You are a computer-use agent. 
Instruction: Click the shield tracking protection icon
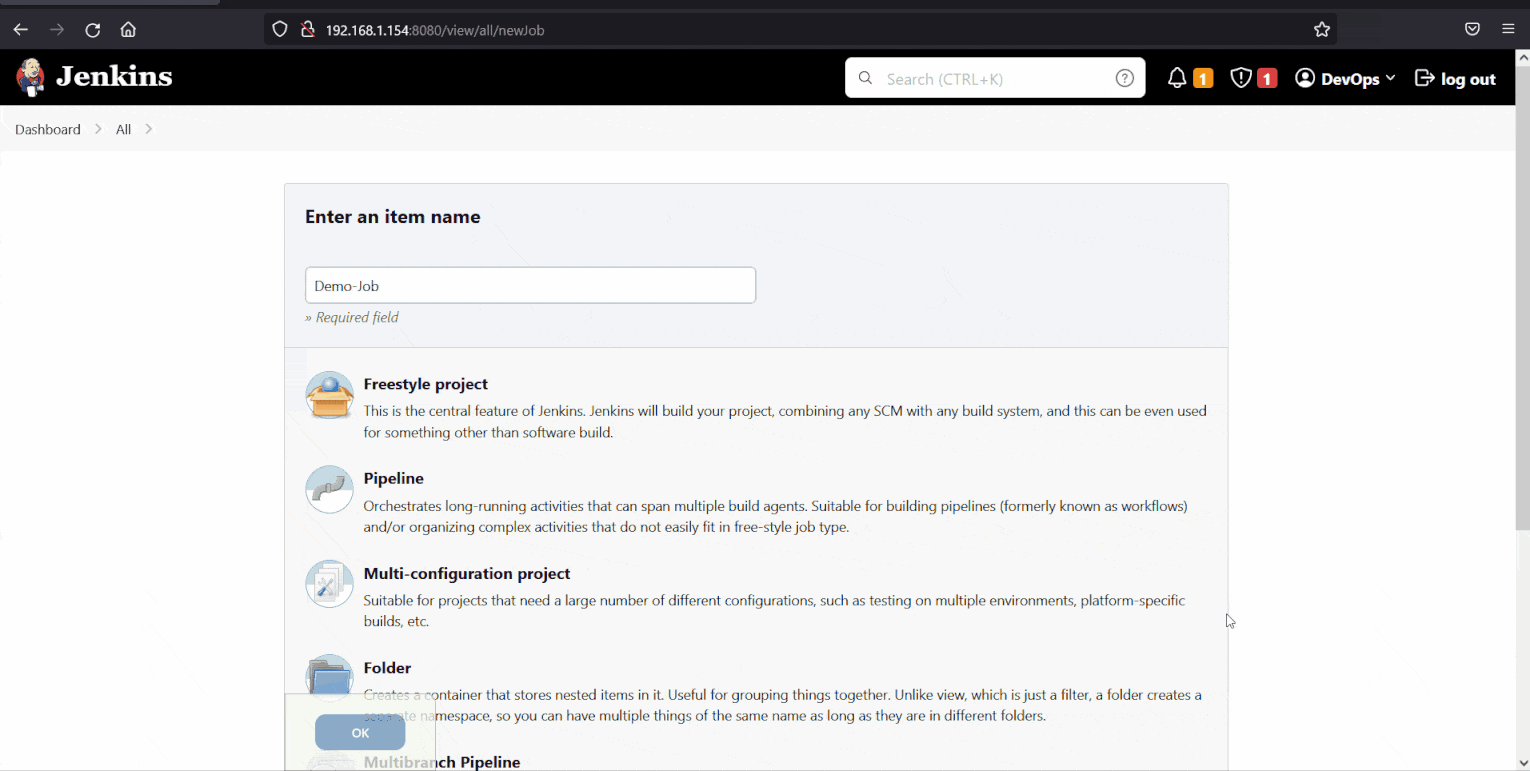pos(280,30)
